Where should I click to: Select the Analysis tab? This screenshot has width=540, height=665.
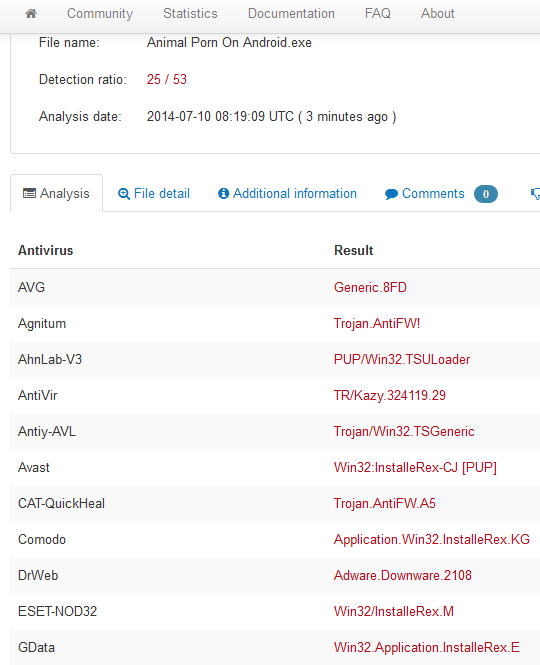[56, 193]
